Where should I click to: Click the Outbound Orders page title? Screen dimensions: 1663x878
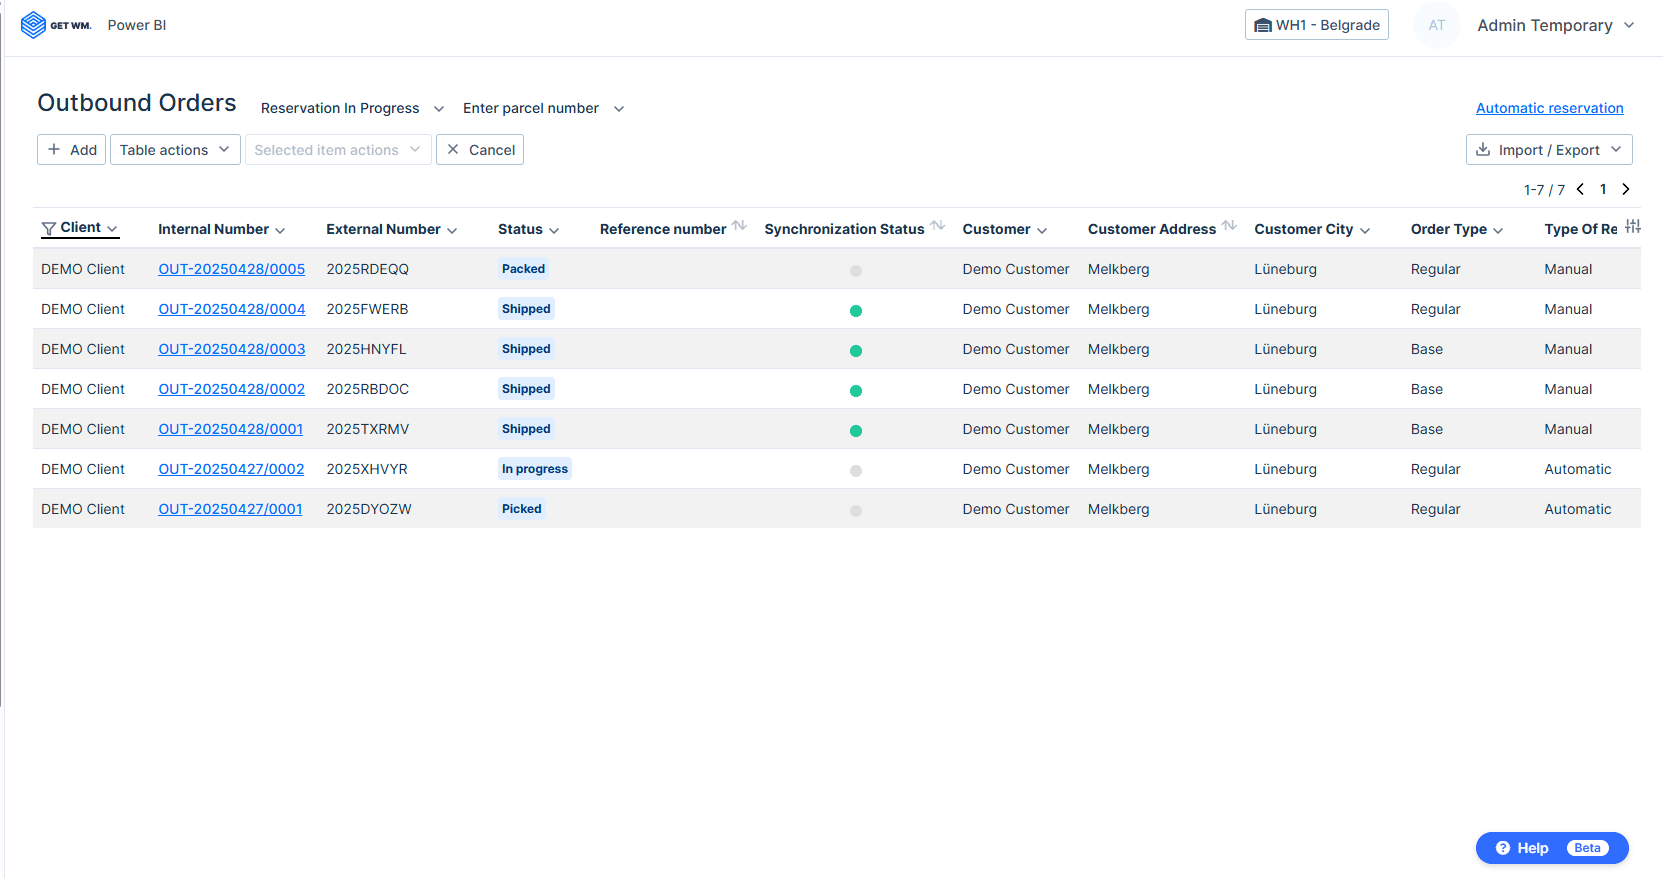pyautogui.click(x=137, y=103)
